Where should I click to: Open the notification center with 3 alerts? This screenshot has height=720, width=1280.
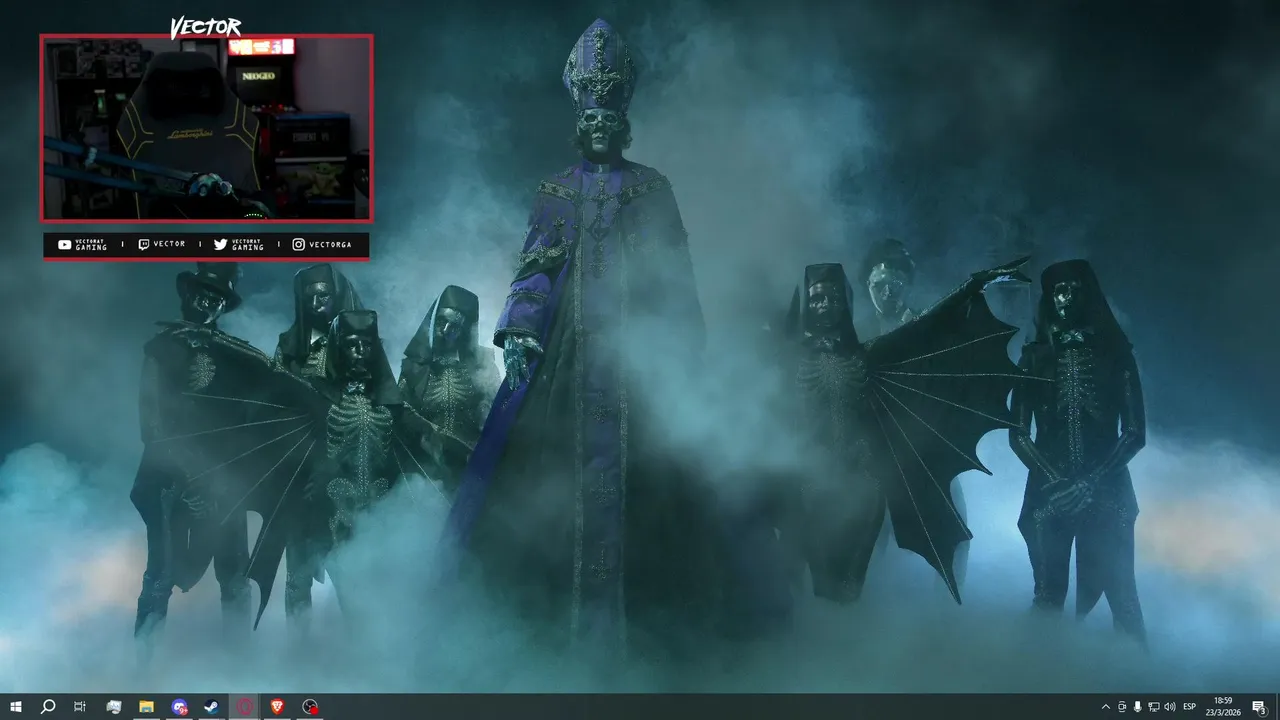(1260, 707)
